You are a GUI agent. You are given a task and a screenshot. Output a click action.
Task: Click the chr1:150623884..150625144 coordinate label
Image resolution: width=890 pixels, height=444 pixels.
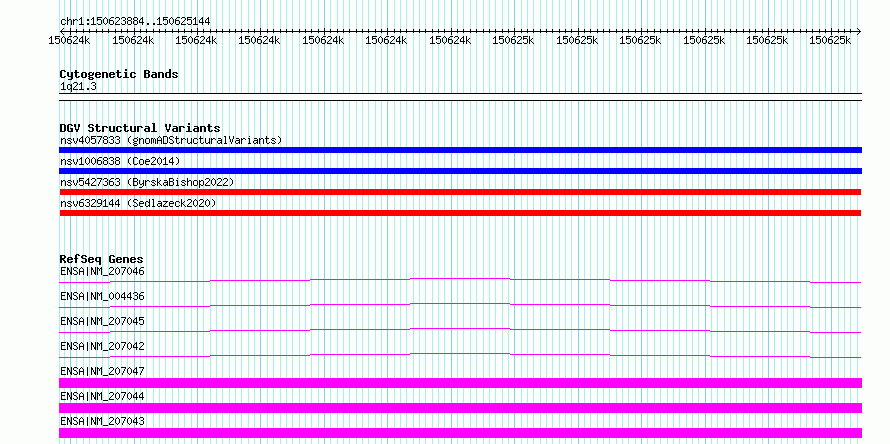pyautogui.click(x=135, y=21)
